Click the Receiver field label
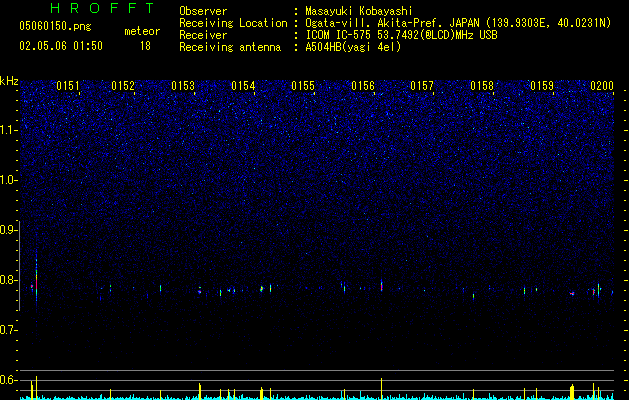The height and width of the screenshot is (400, 629). [203, 35]
